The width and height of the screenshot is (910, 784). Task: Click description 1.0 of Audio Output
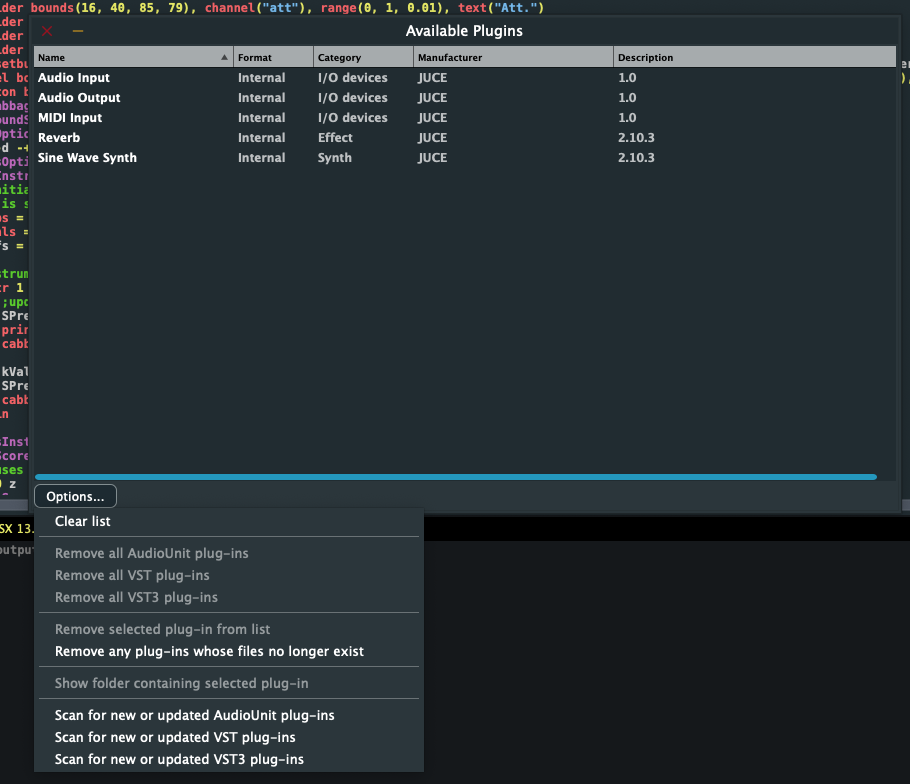(627, 97)
